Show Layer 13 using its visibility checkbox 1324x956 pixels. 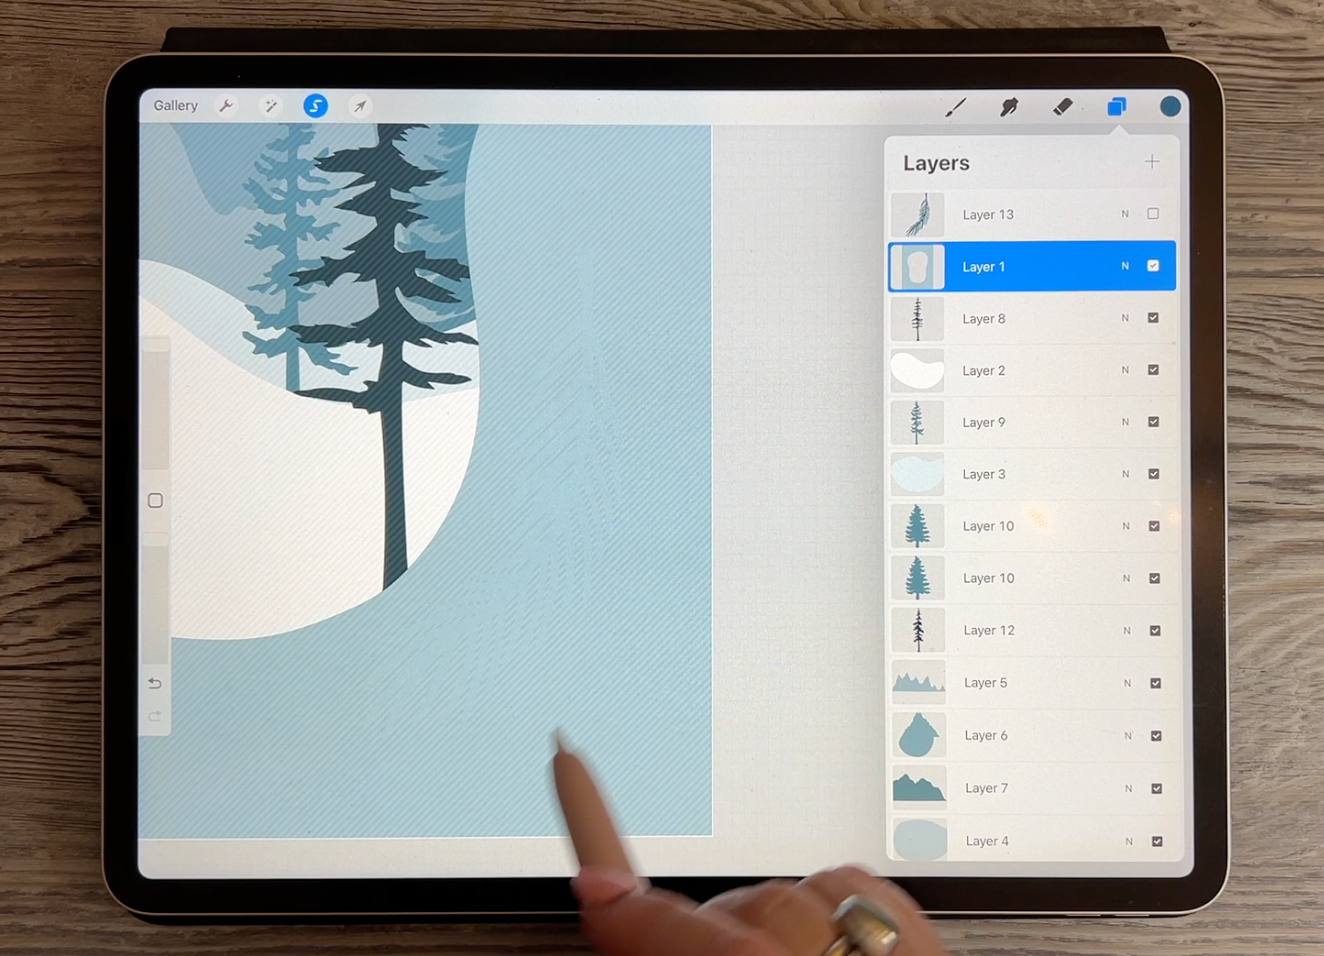pos(1153,214)
